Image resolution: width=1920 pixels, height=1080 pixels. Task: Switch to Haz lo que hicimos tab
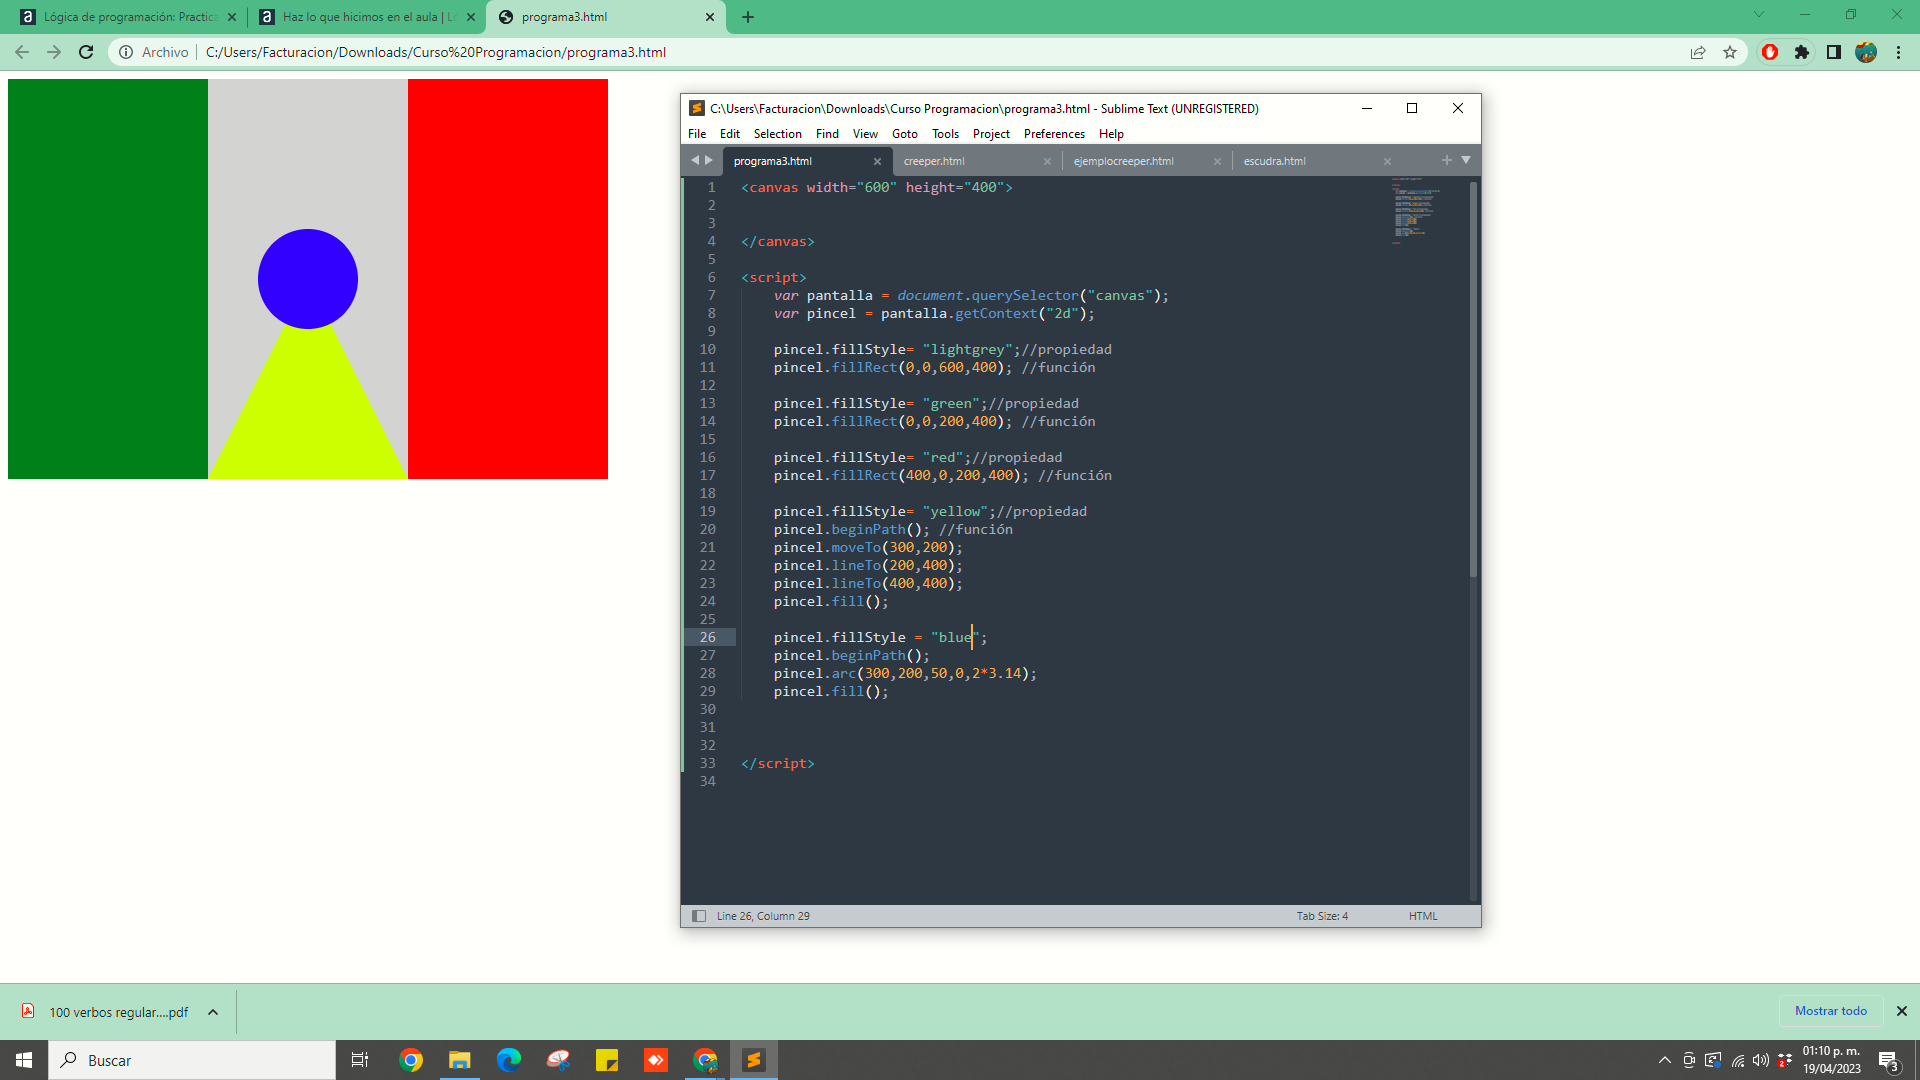coord(368,17)
